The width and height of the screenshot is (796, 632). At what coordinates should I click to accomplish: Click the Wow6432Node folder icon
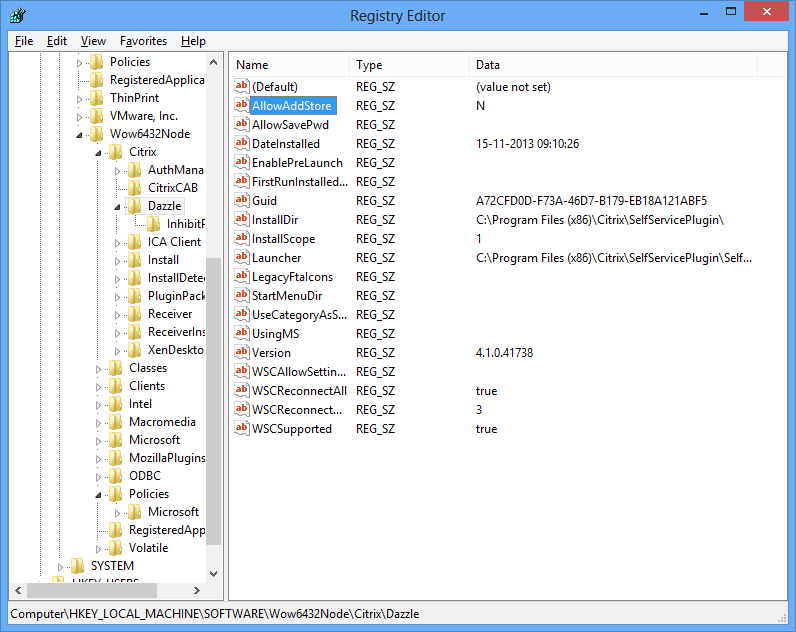click(96, 134)
